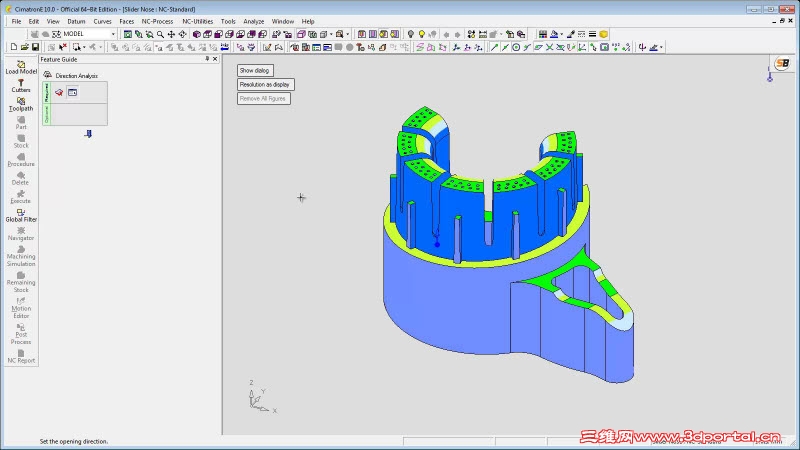
Task: Click the circle with center point icon
Action: click(x=516, y=47)
